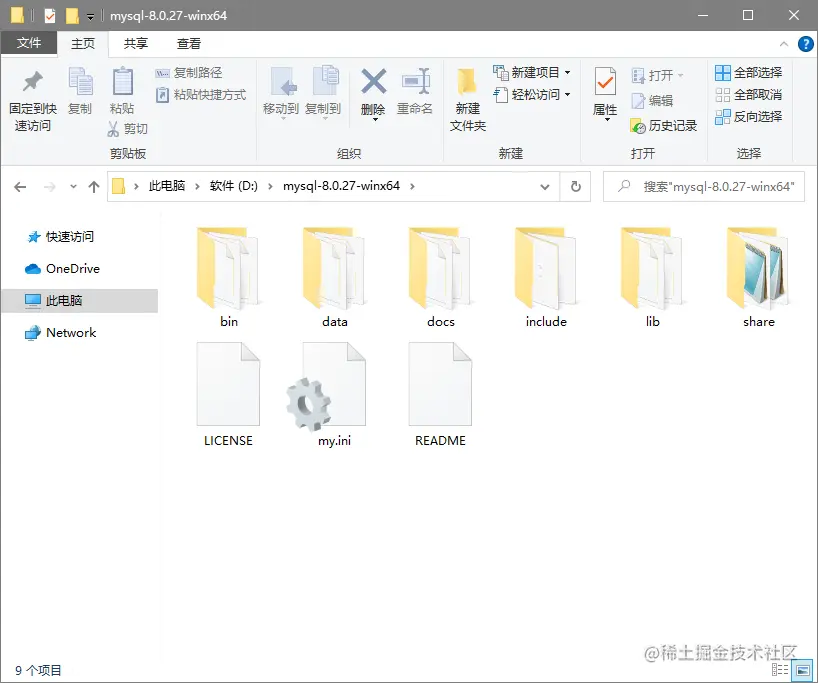818x683 pixels.
Task: Select the share folder
Action: point(758,278)
